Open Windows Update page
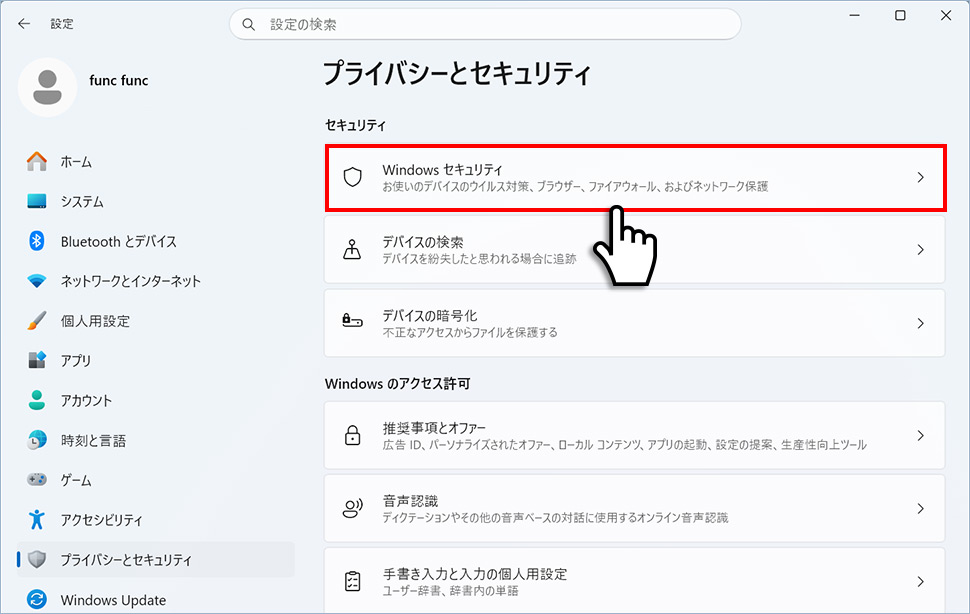Screen dimensions: 970x614 coord(155,600)
